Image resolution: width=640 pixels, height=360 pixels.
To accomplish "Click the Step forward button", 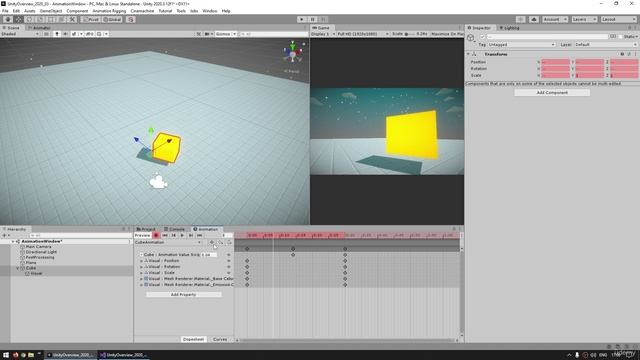I will (x=323, y=19).
